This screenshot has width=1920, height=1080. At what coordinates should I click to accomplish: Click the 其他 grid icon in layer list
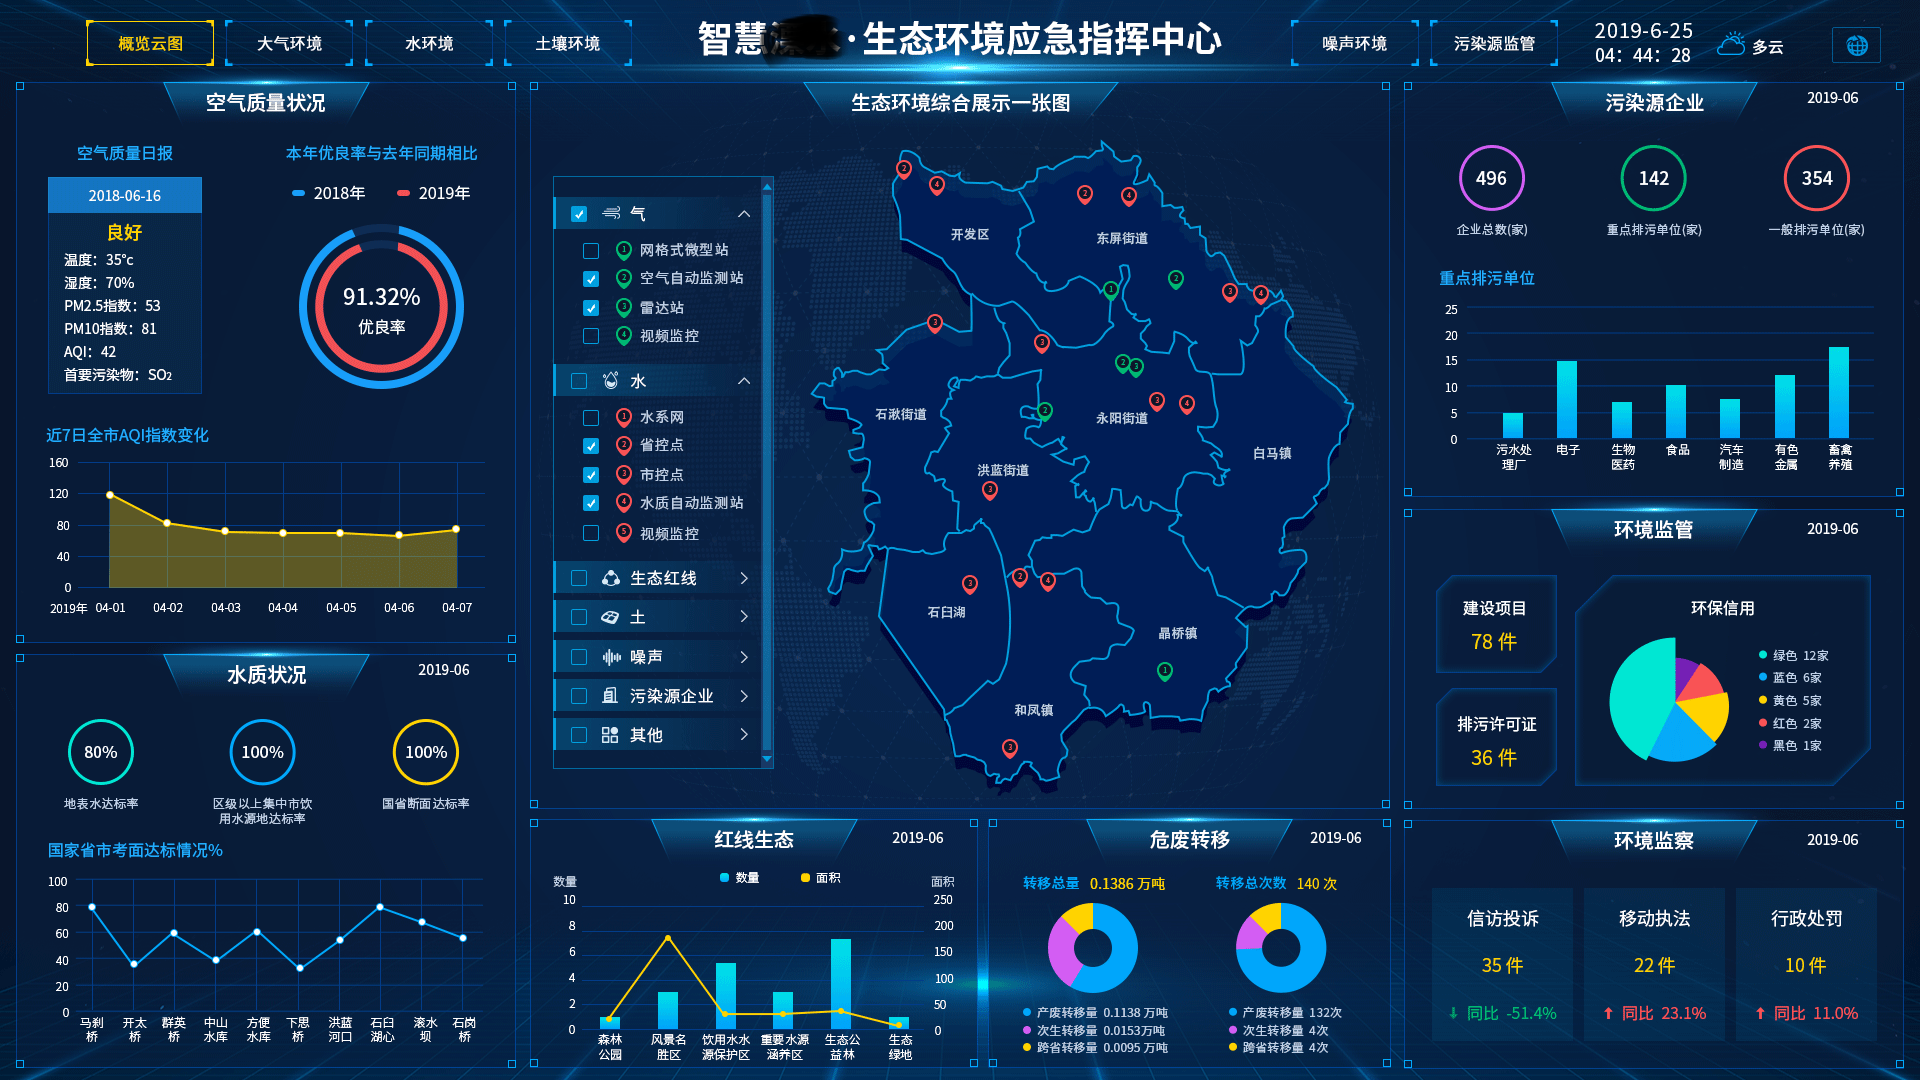coord(610,735)
